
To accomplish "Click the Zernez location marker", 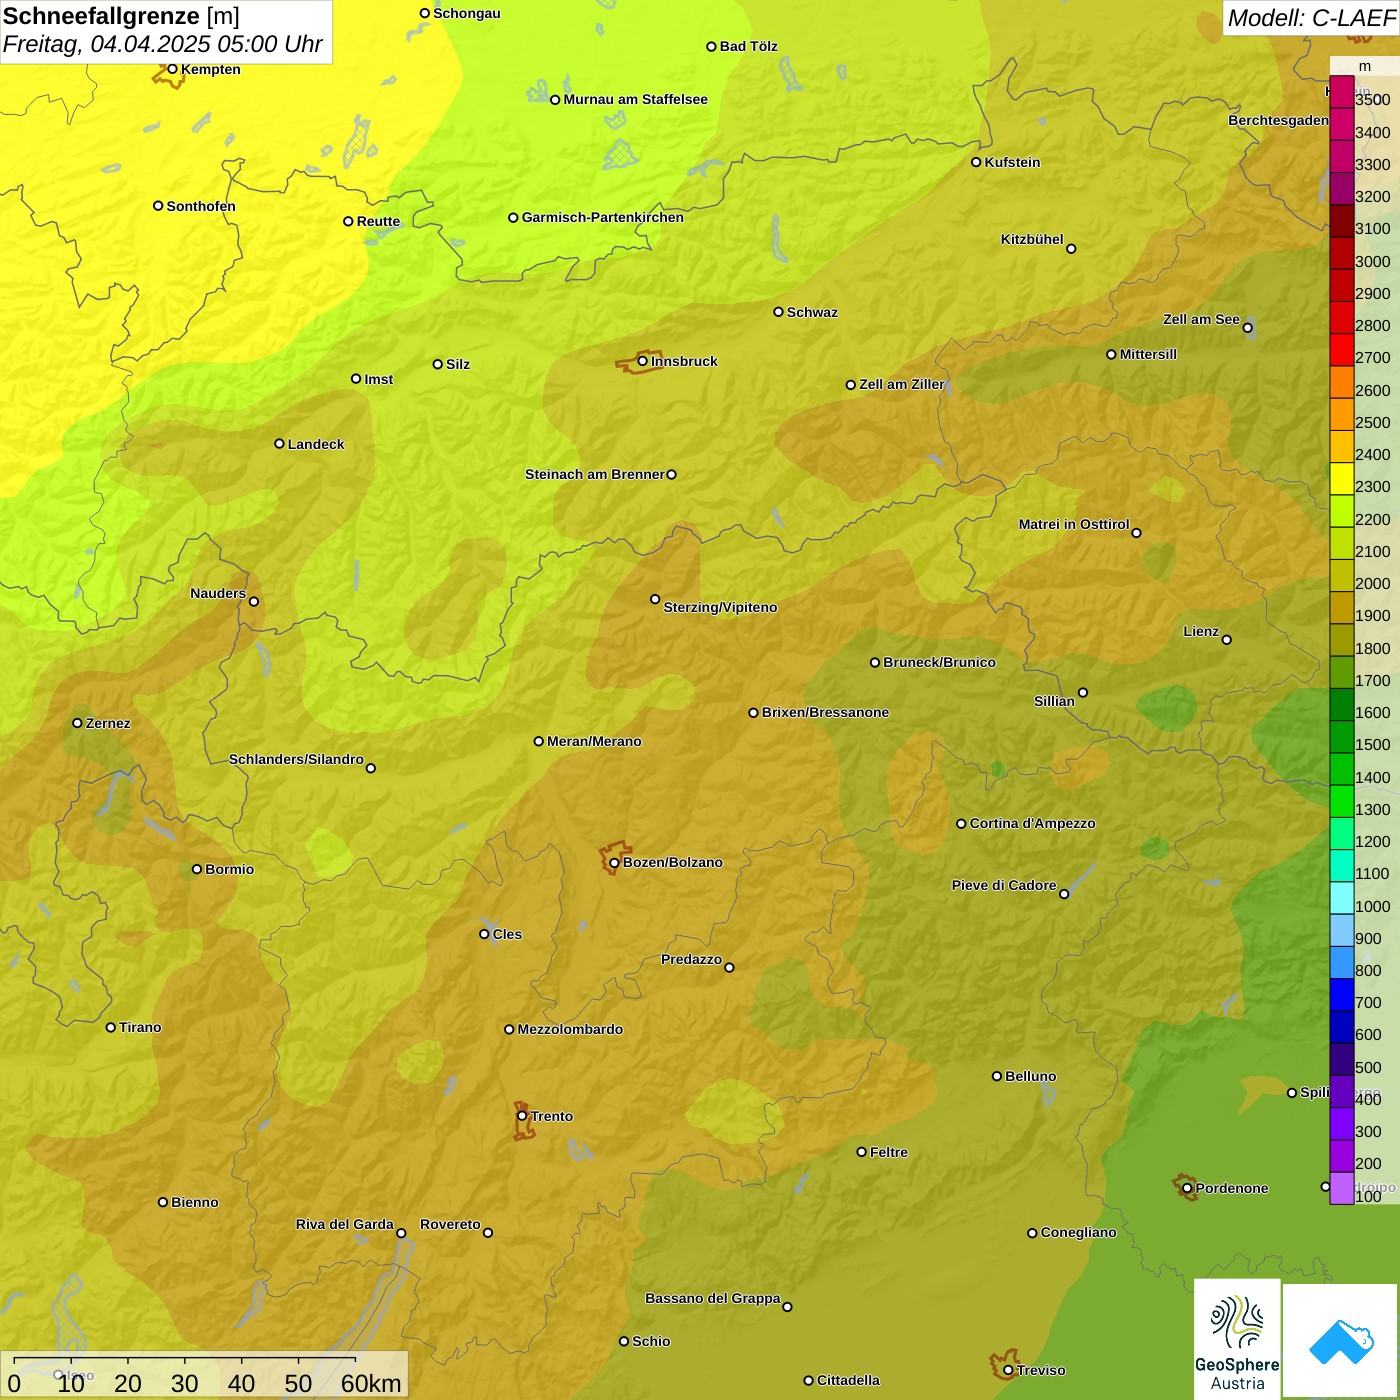I will [77, 723].
